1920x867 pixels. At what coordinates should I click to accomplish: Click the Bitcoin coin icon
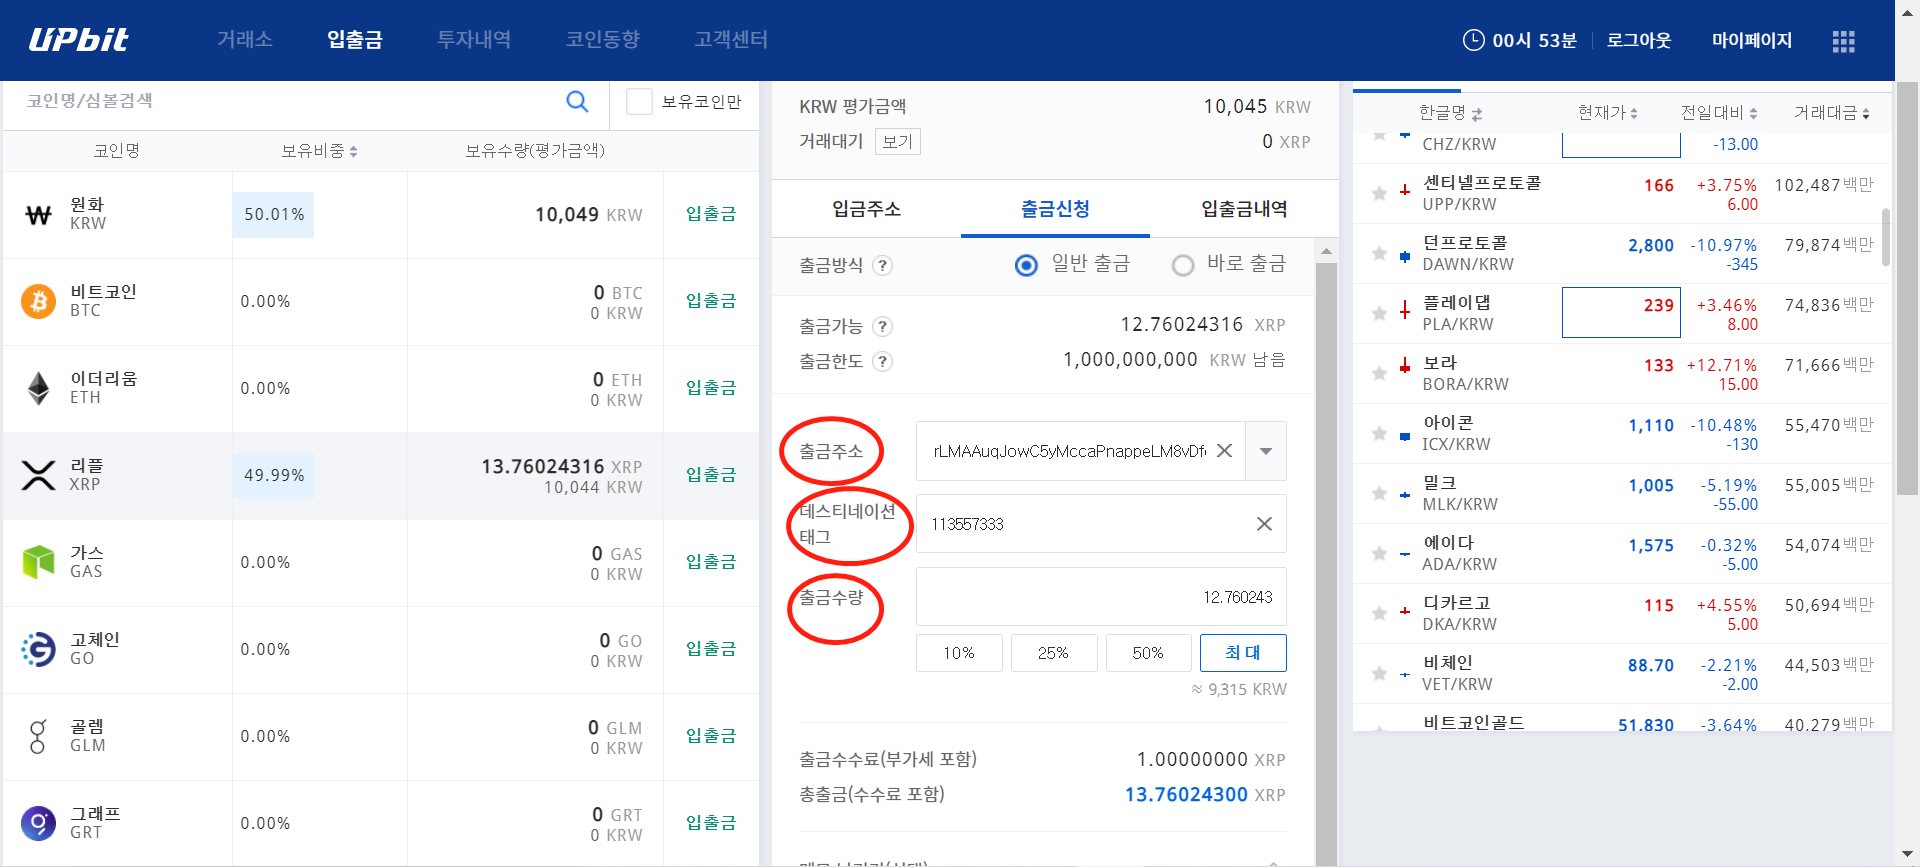pos(38,301)
